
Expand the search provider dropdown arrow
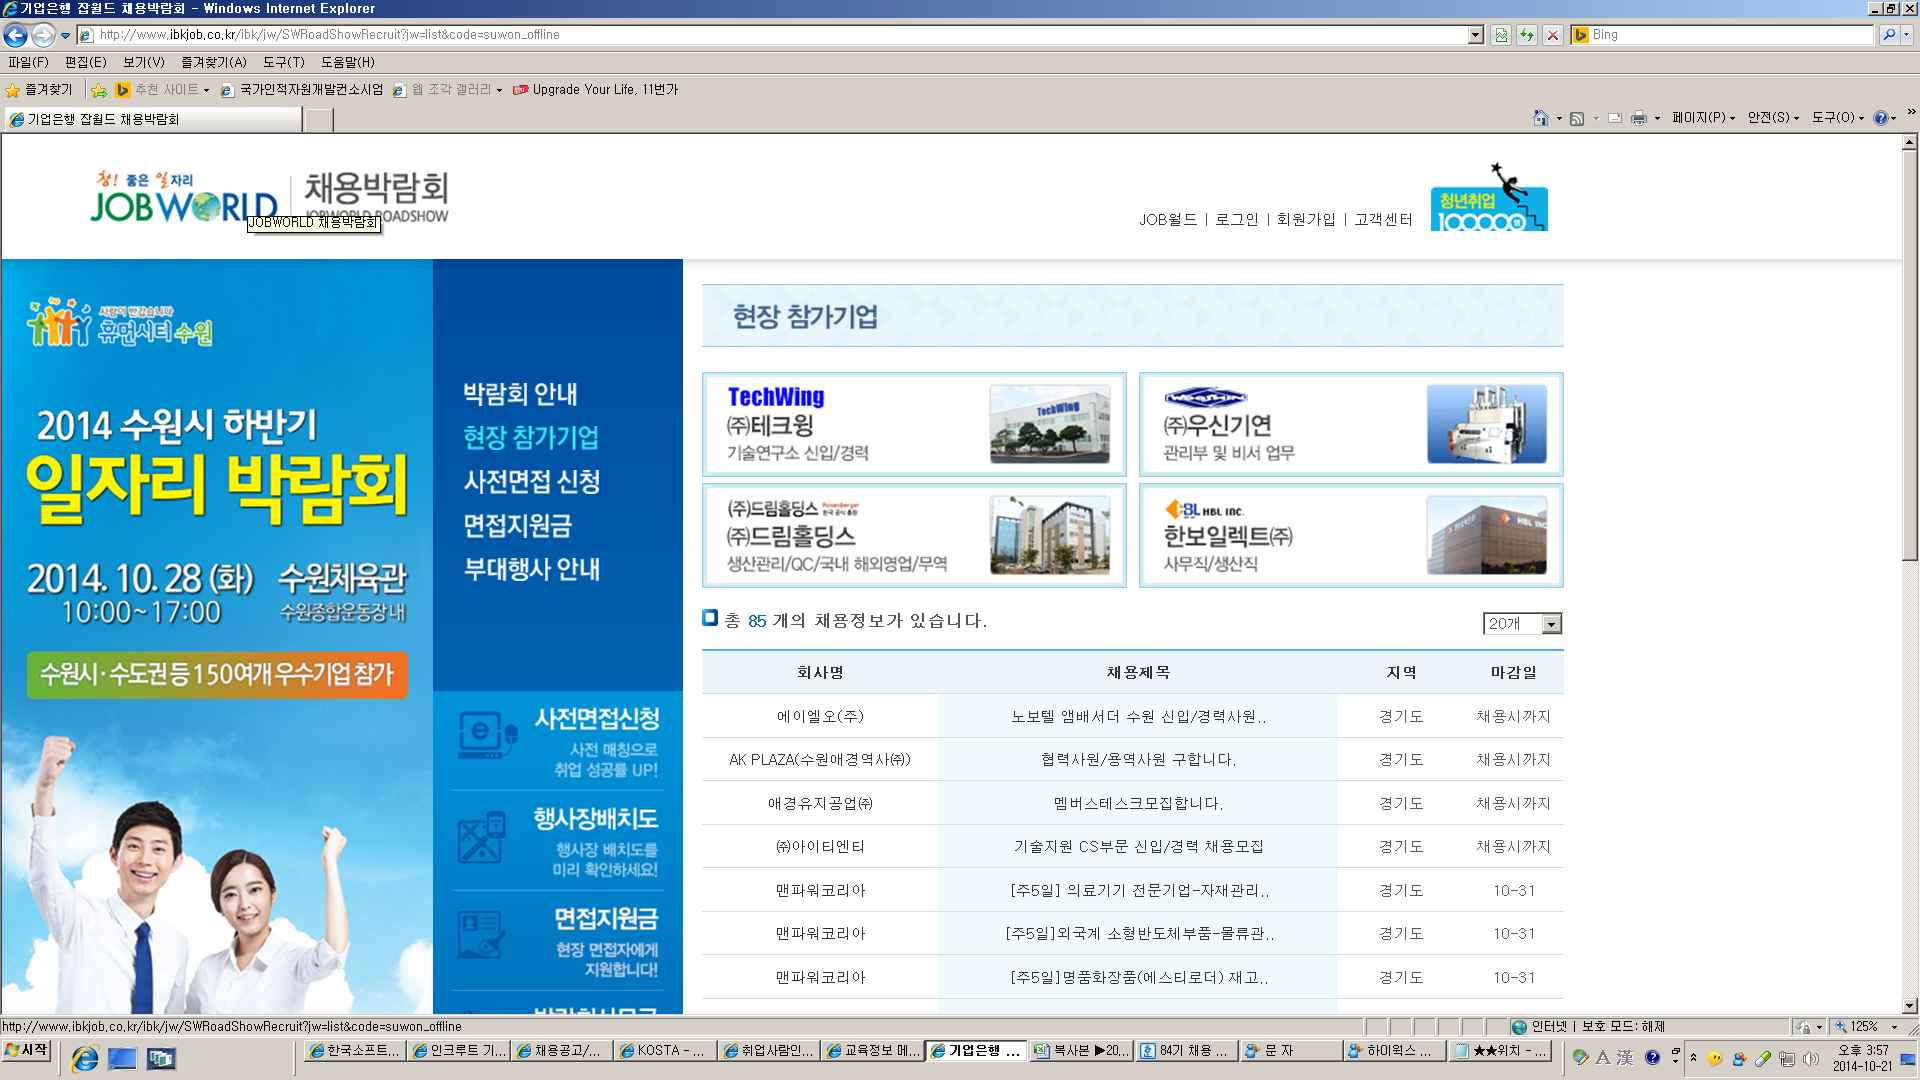point(1907,35)
